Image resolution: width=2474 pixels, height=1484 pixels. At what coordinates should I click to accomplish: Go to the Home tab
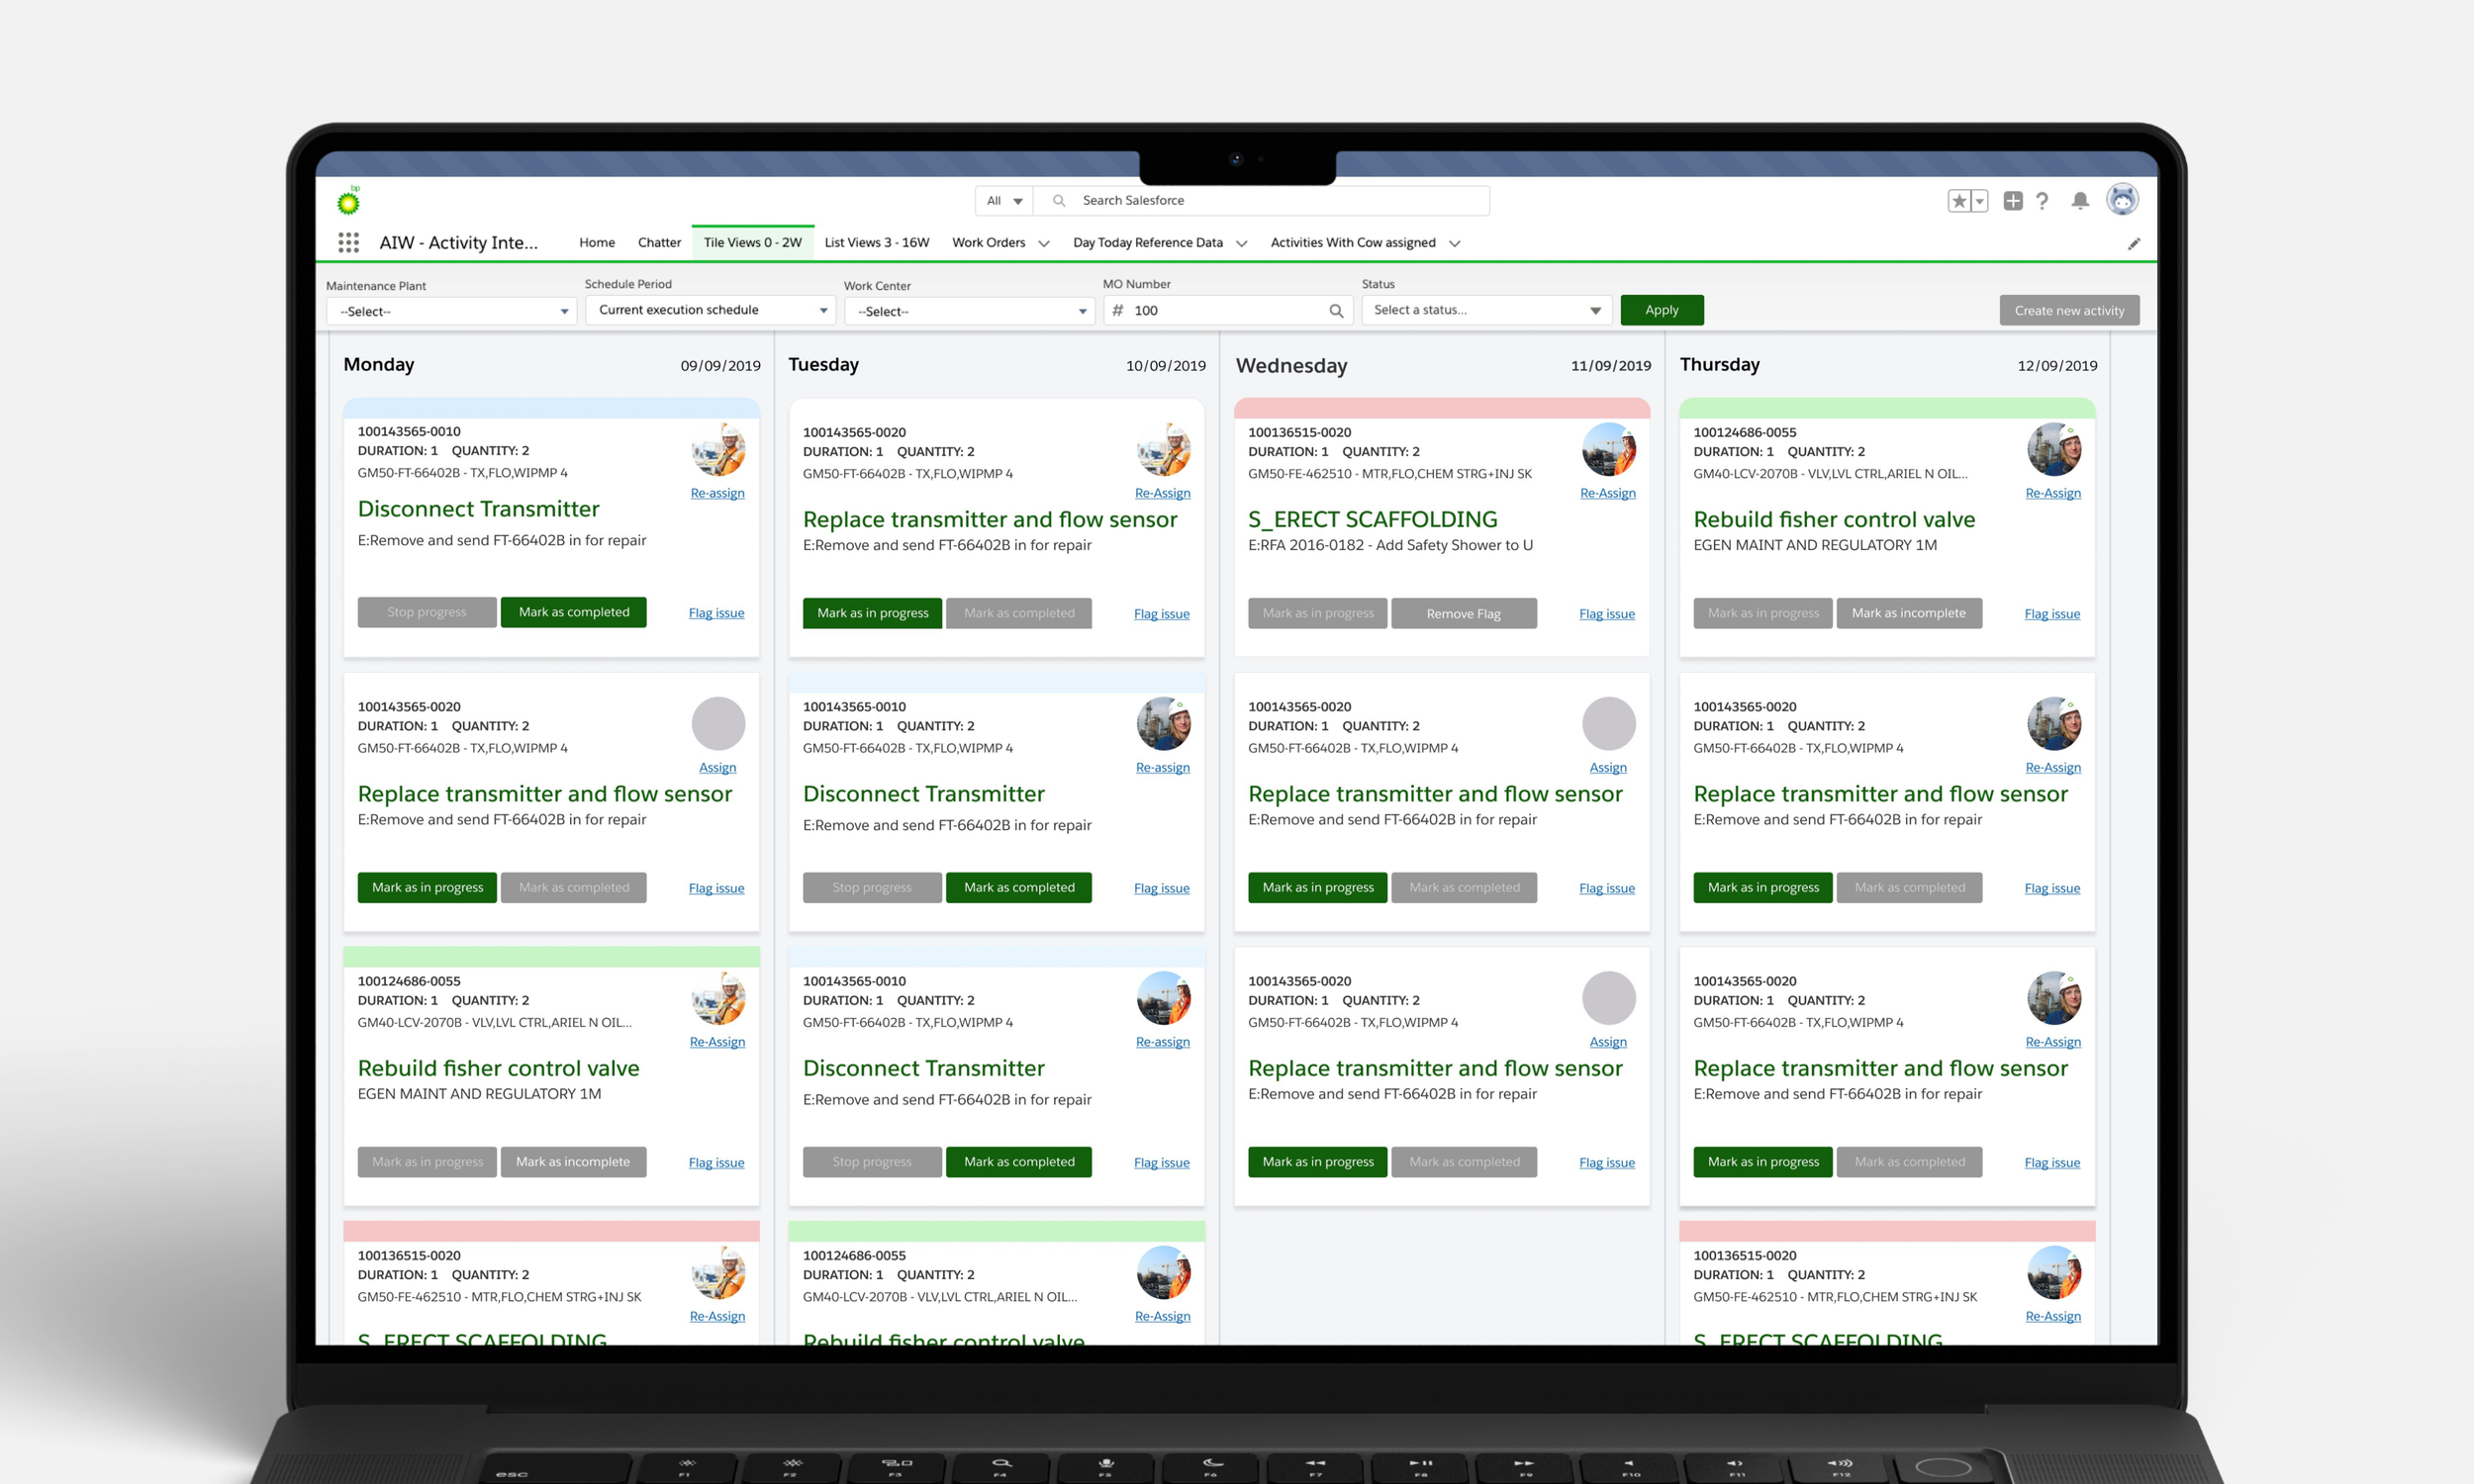click(x=597, y=242)
